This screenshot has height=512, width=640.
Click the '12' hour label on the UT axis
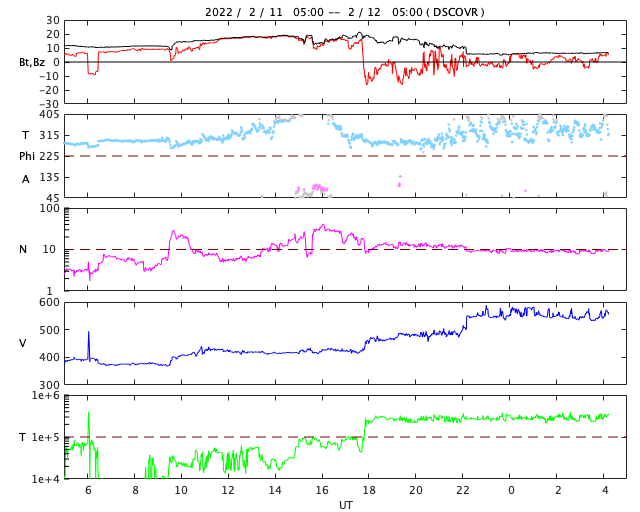[x=228, y=490]
